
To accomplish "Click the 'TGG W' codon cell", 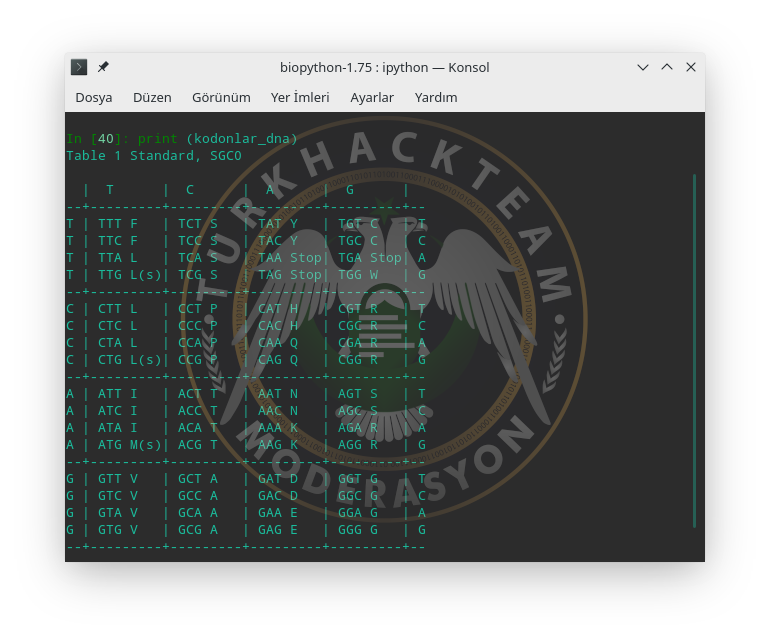I will pyautogui.click(x=358, y=275).
